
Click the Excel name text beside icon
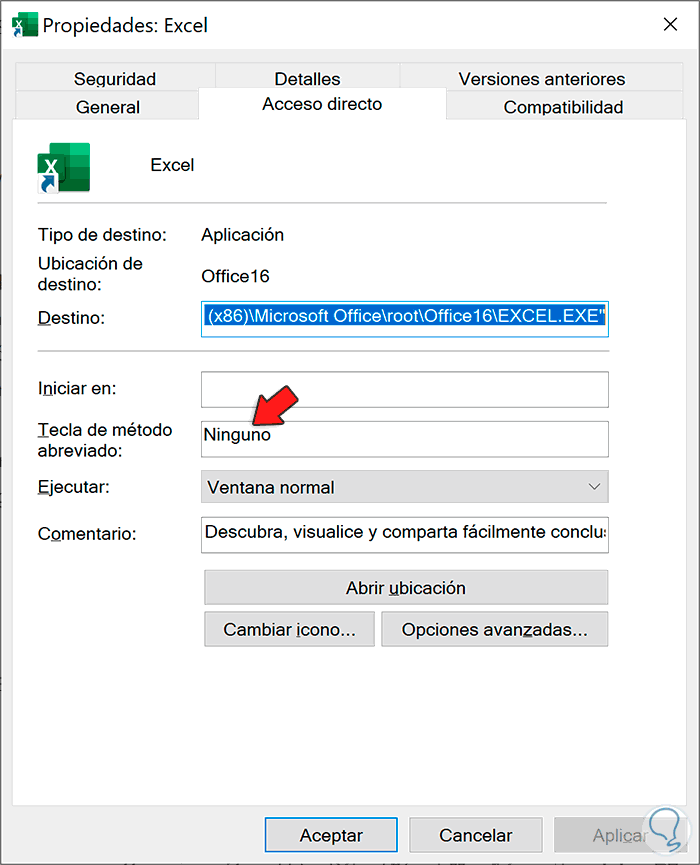click(x=172, y=165)
